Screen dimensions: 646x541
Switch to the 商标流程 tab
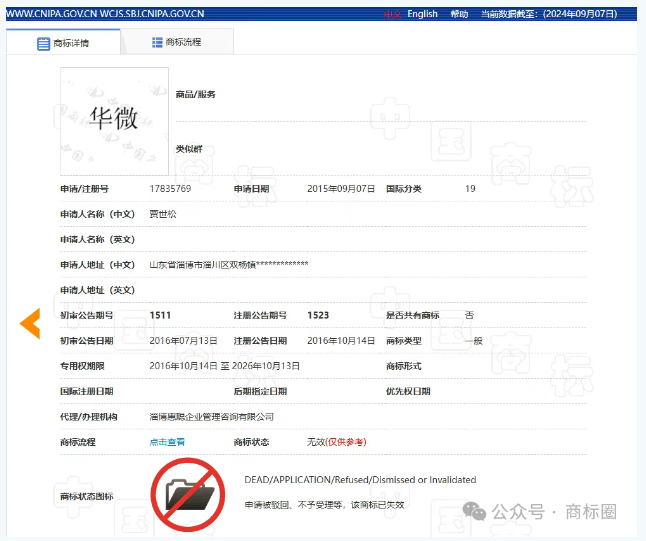point(177,42)
